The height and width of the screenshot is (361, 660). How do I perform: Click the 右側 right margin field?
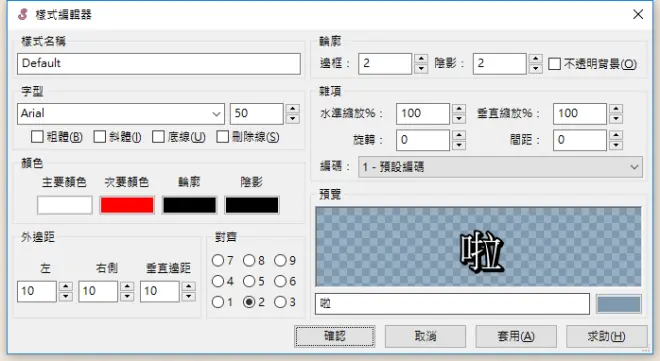pyautogui.click(x=98, y=292)
